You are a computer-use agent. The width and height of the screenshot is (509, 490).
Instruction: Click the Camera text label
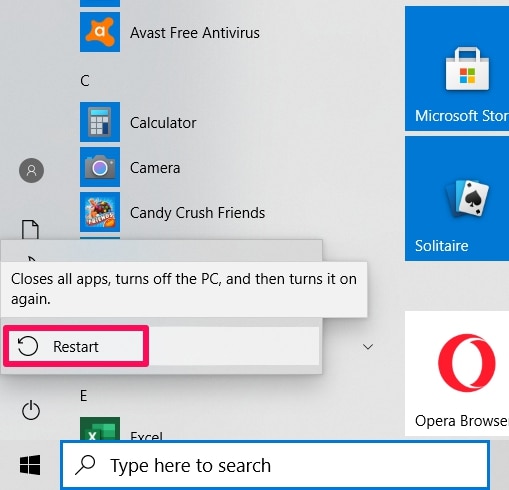click(x=155, y=168)
